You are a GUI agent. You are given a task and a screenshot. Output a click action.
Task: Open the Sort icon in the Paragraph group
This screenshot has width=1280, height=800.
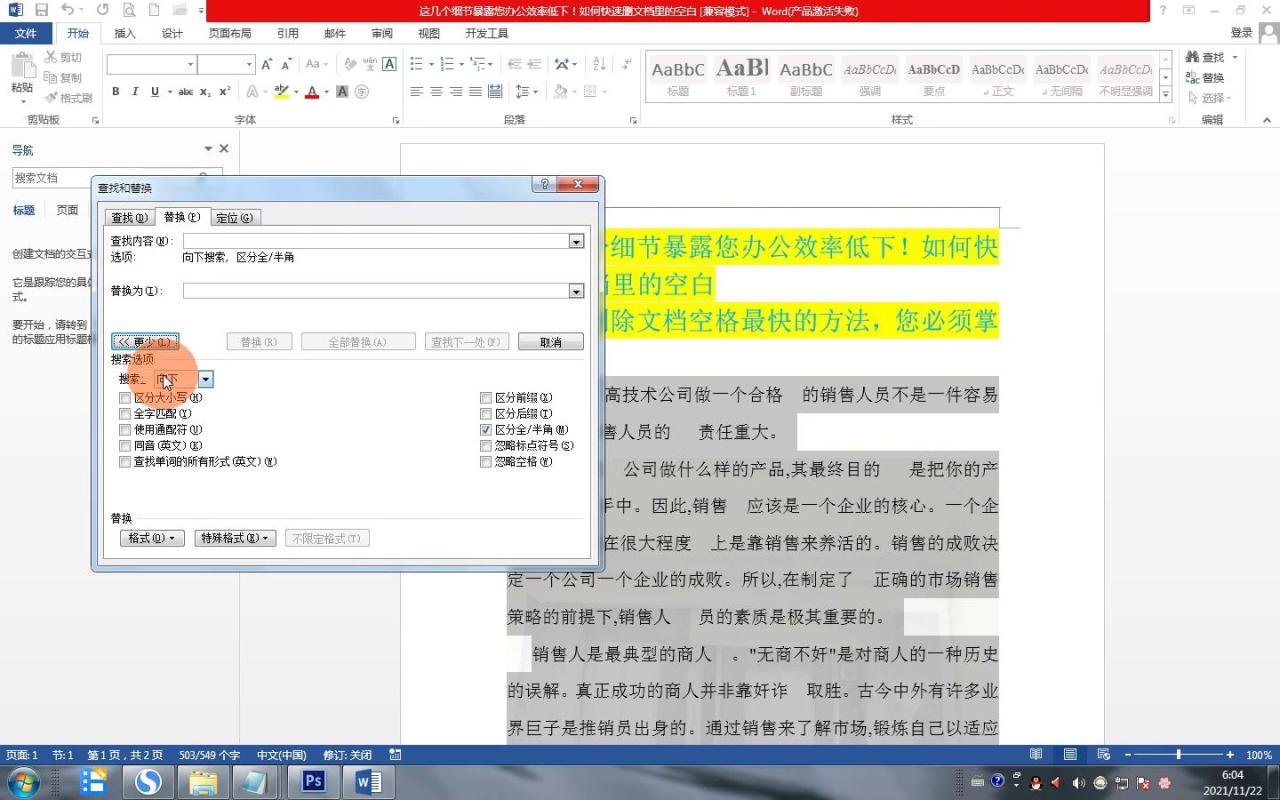601,62
